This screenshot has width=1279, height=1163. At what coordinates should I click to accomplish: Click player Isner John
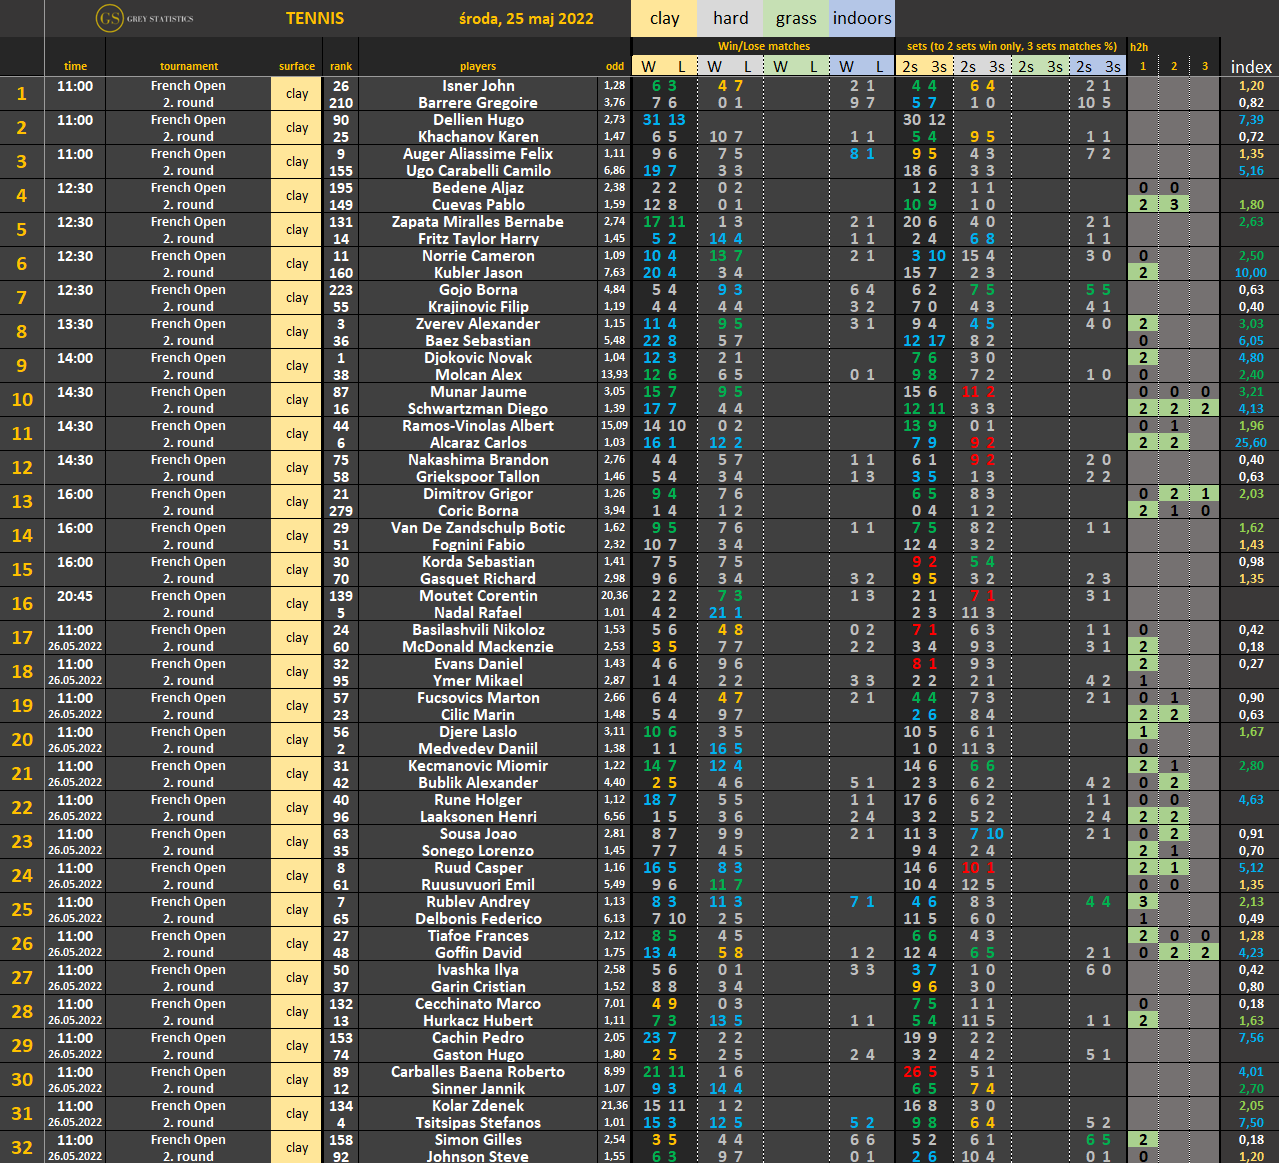pyautogui.click(x=478, y=86)
